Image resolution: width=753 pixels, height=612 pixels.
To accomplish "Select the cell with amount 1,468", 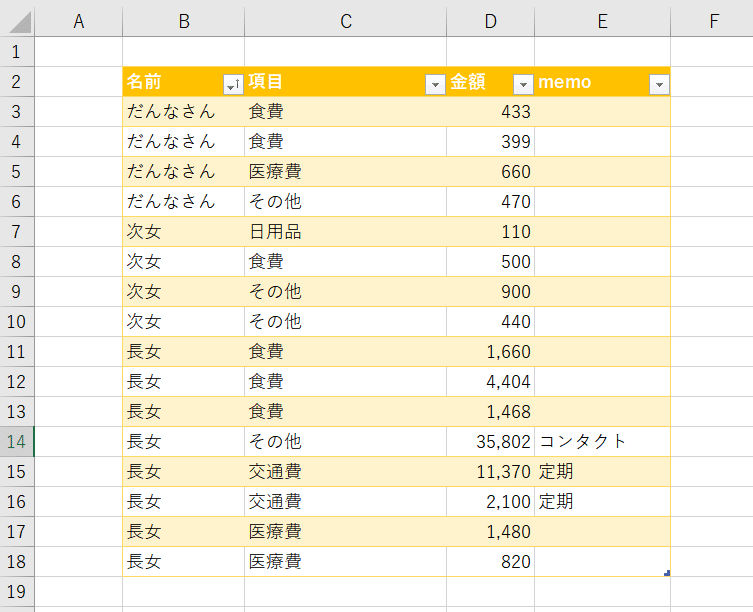I will pyautogui.click(x=490, y=412).
